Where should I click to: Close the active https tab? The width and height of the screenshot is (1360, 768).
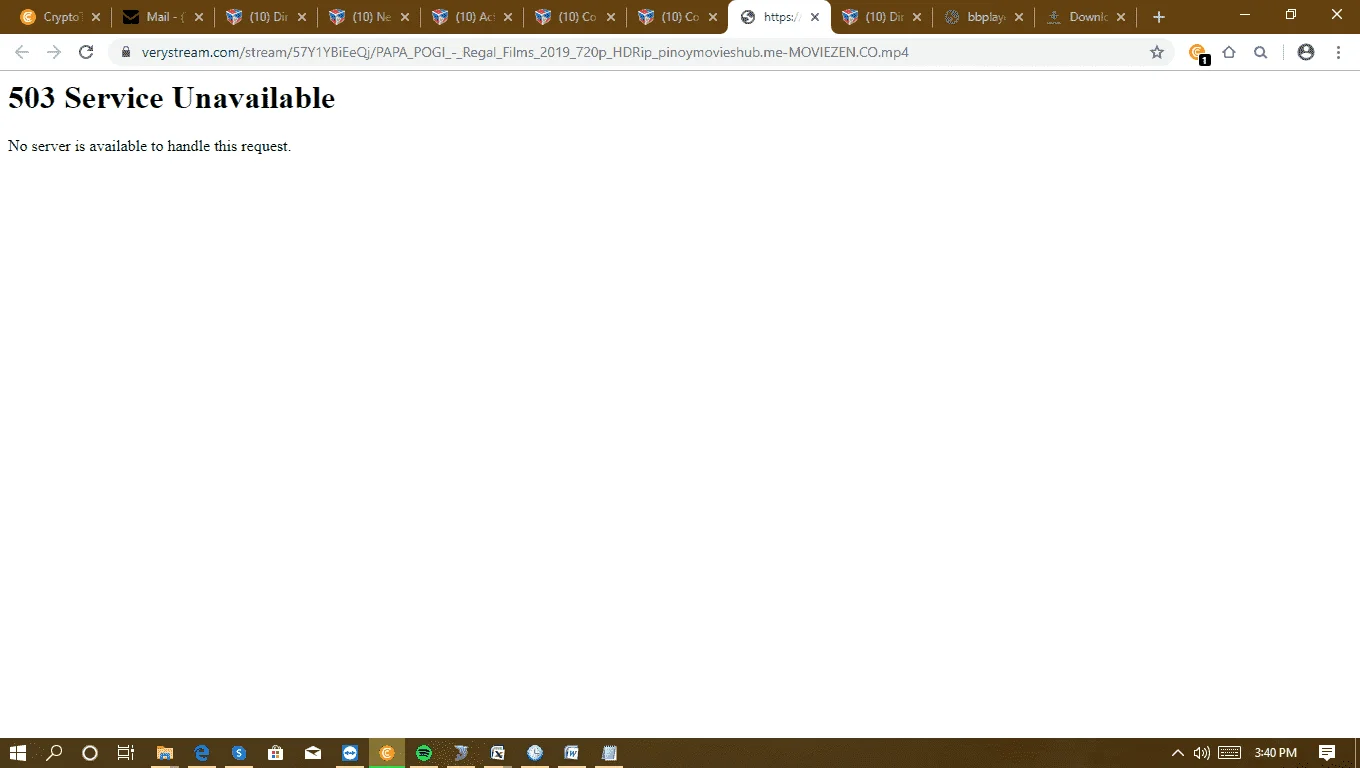[x=815, y=17]
